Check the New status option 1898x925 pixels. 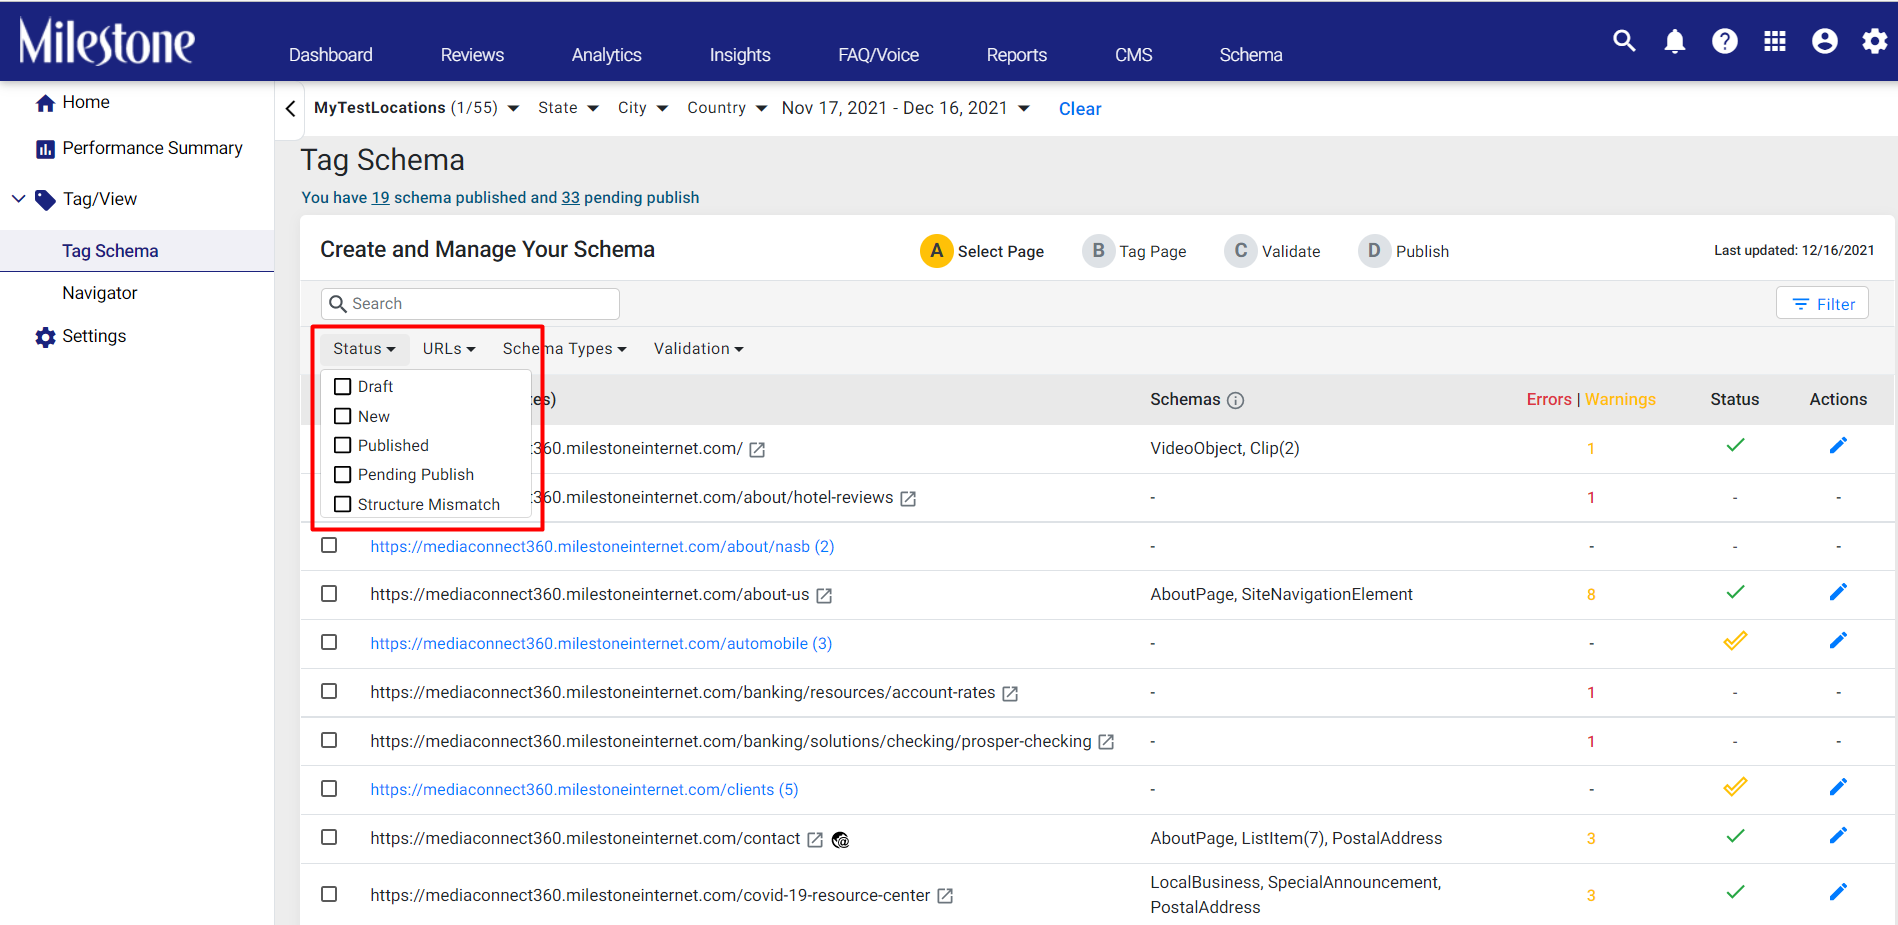click(x=342, y=416)
